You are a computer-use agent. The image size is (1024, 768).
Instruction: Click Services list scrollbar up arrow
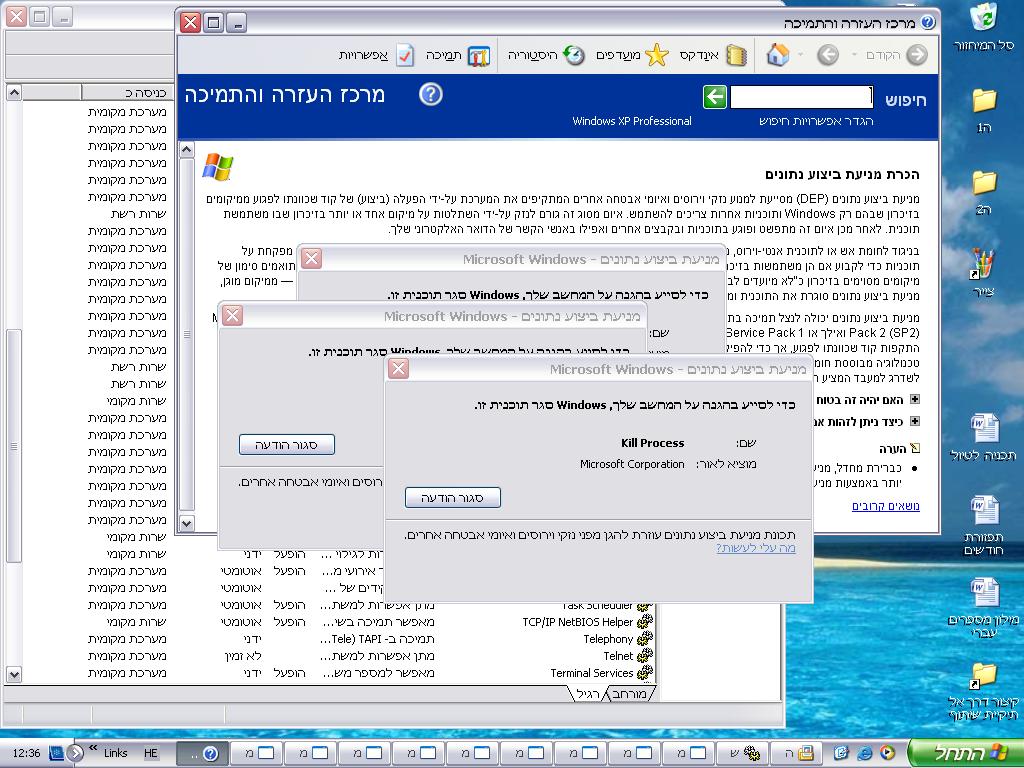[x=14, y=93]
